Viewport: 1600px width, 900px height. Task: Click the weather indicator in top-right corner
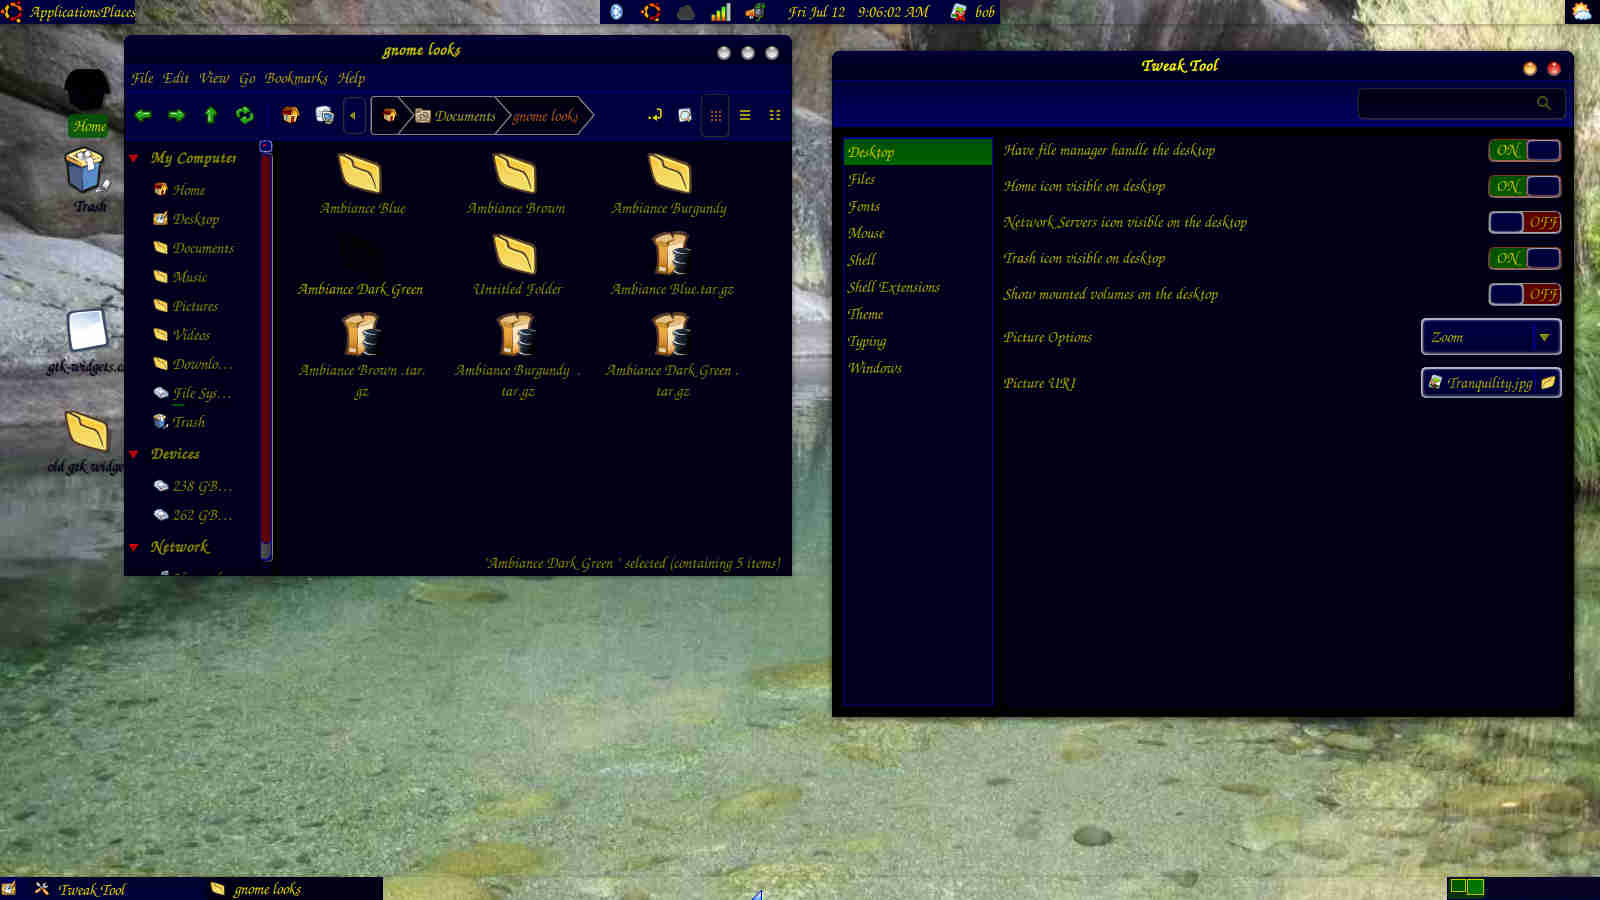coord(1581,12)
